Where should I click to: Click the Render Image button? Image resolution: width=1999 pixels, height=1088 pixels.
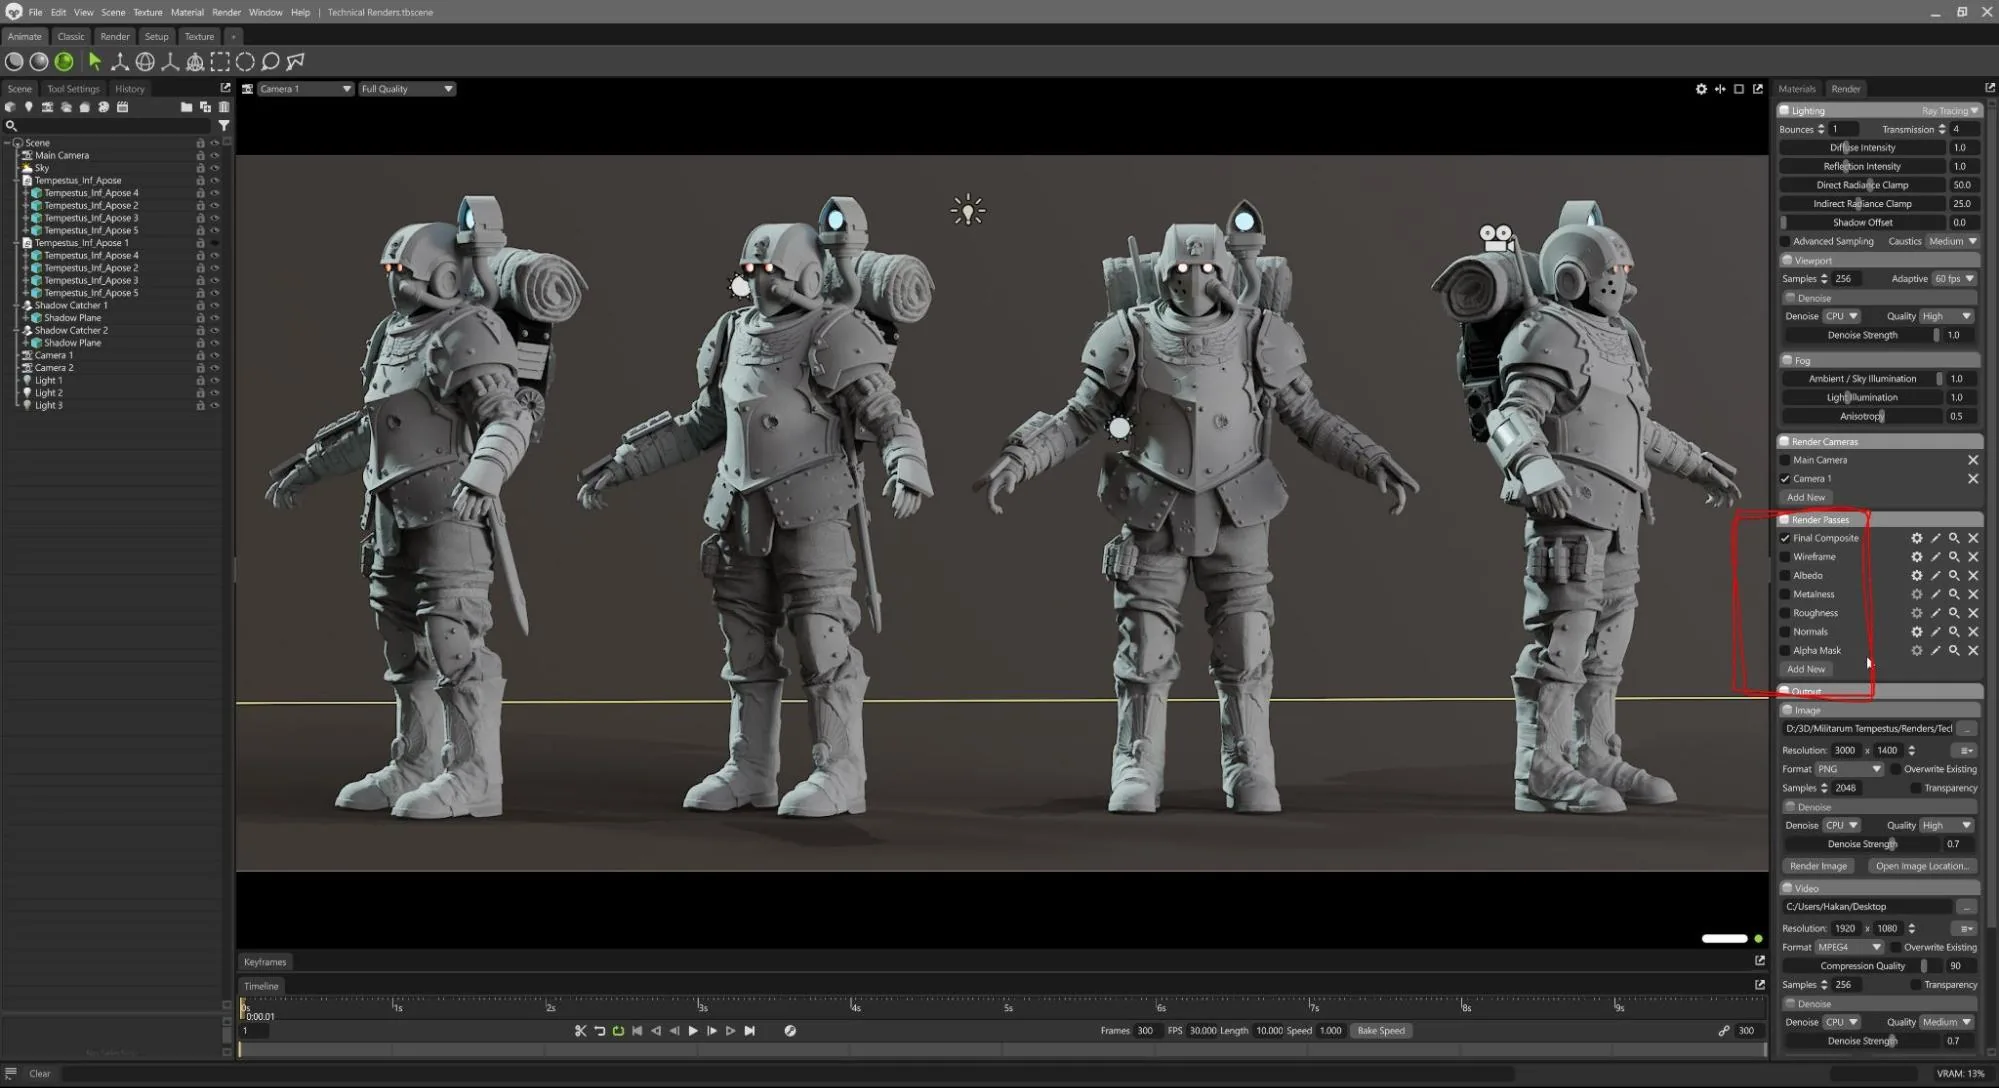(x=1818, y=866)
